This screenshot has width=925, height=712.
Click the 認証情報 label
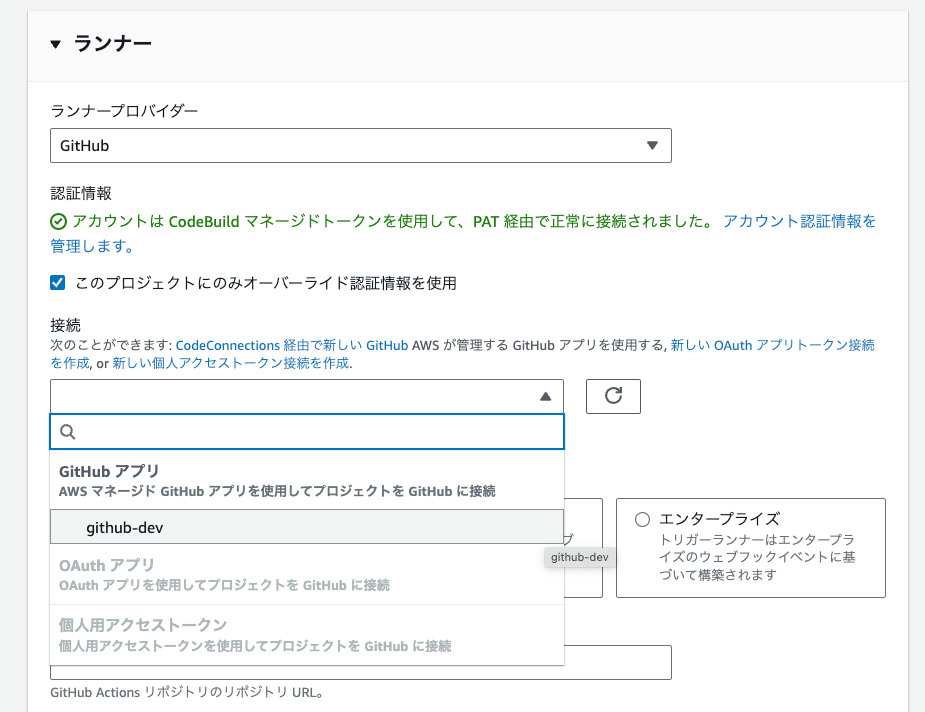coord(81,193)
